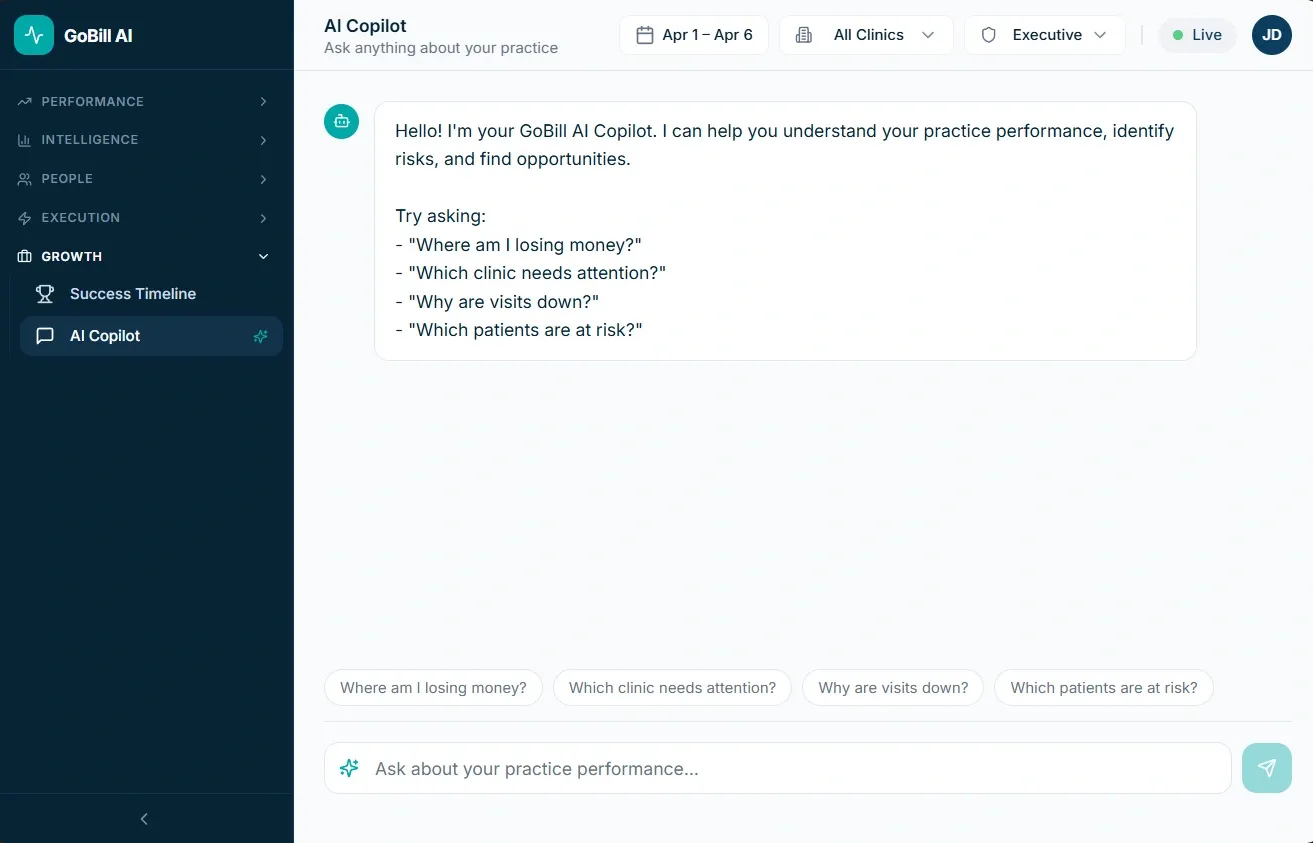Click the Success Timeline trophy icon
This screenshot has height=843, width=1313.
[45, 294]
